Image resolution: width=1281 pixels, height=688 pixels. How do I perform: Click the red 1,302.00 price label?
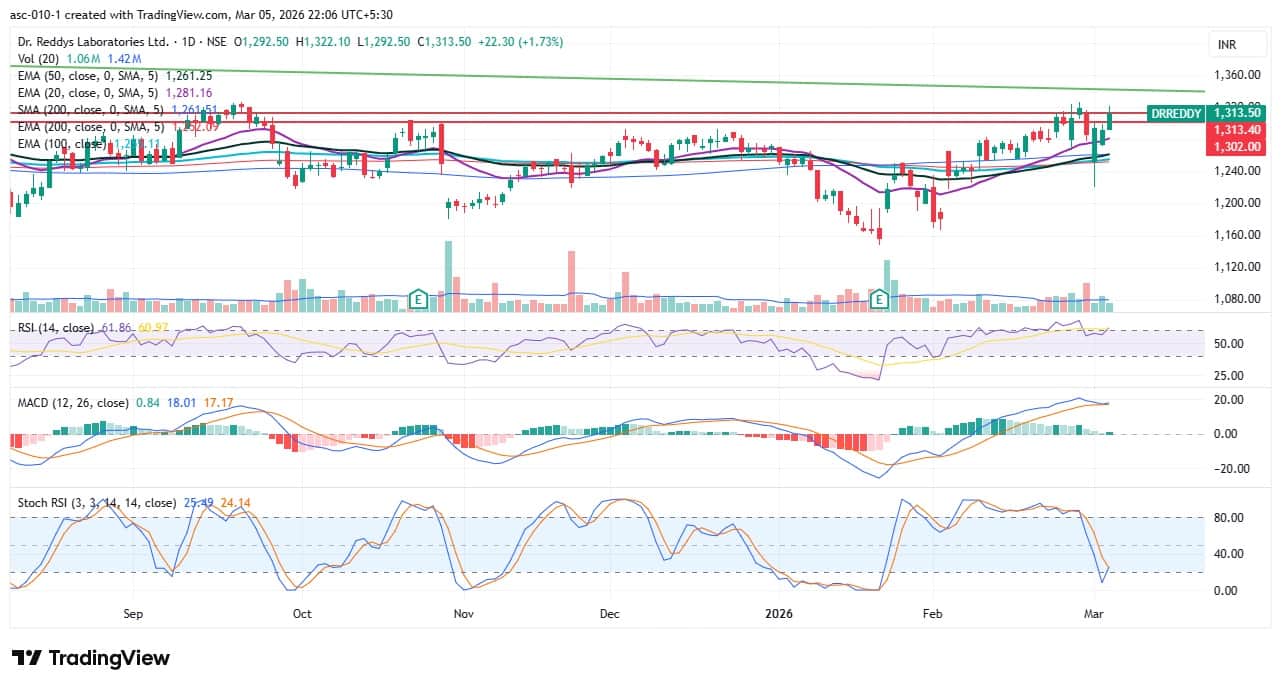pos(1238,146)
